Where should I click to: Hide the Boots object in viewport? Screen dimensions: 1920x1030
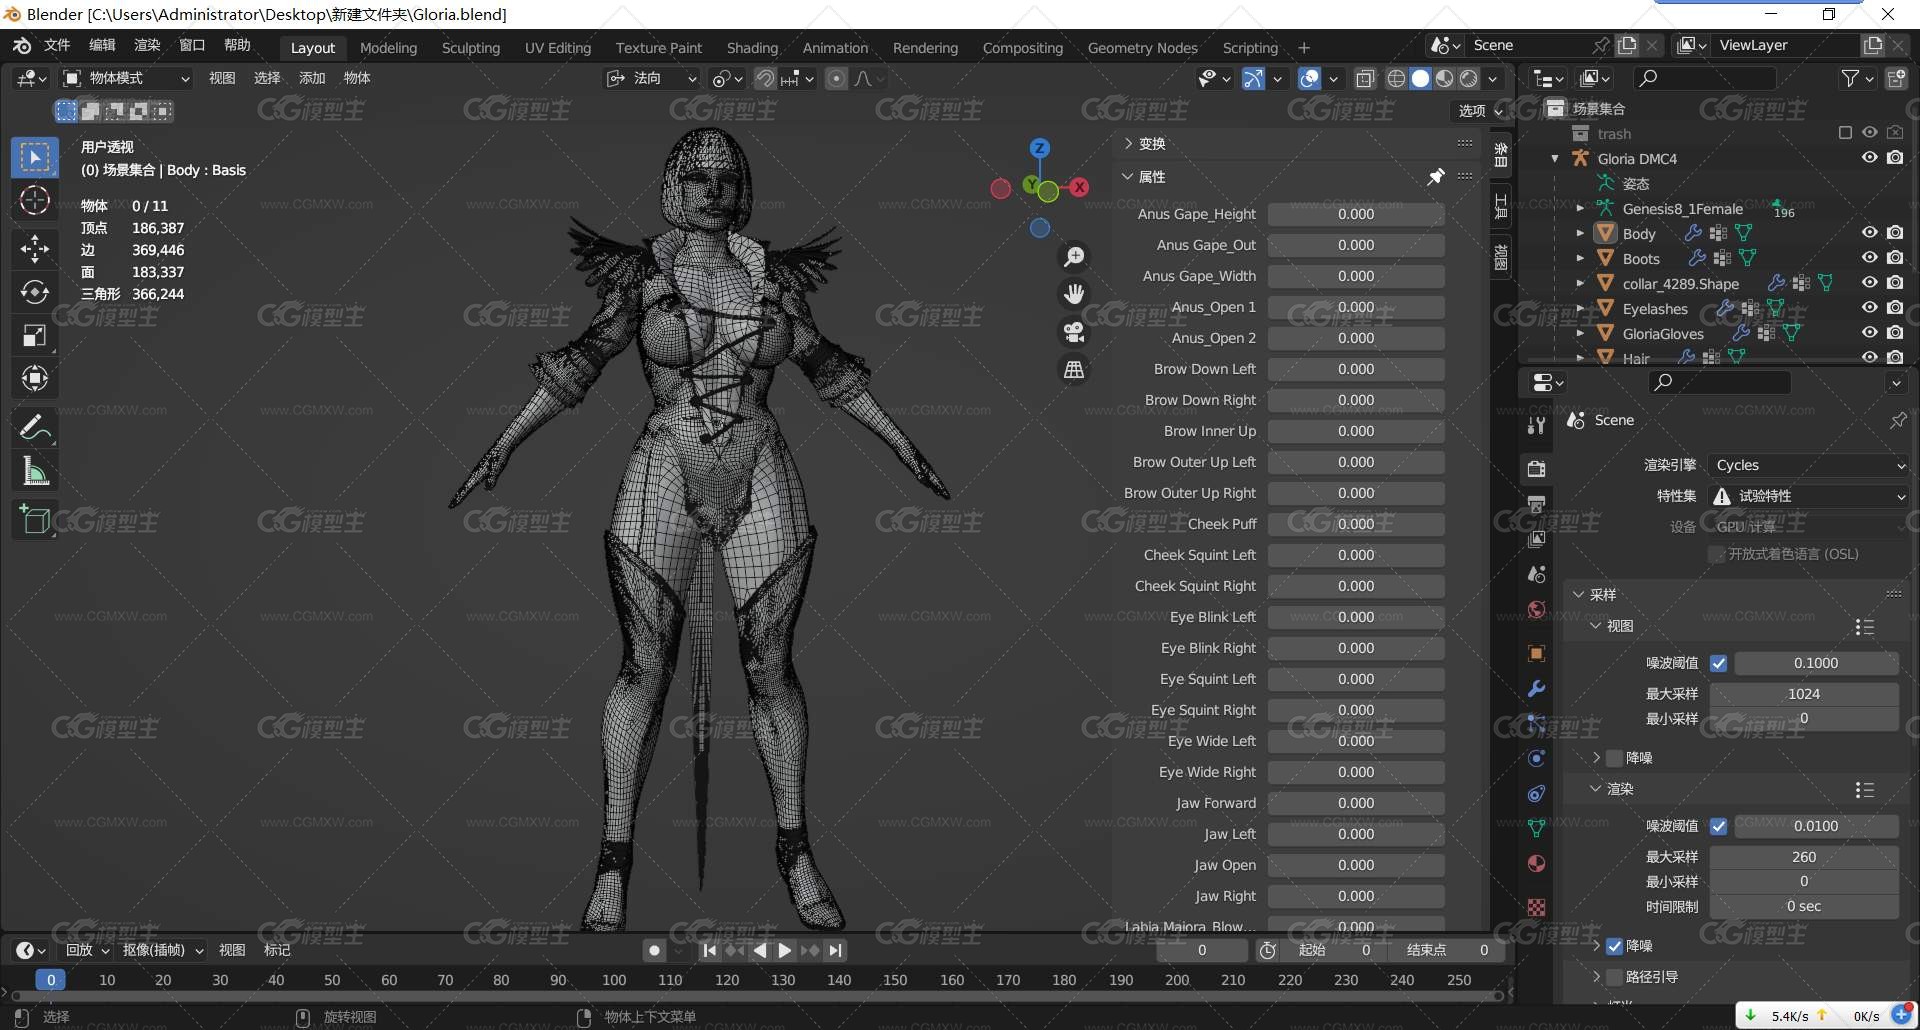[x=1869, y=258]
